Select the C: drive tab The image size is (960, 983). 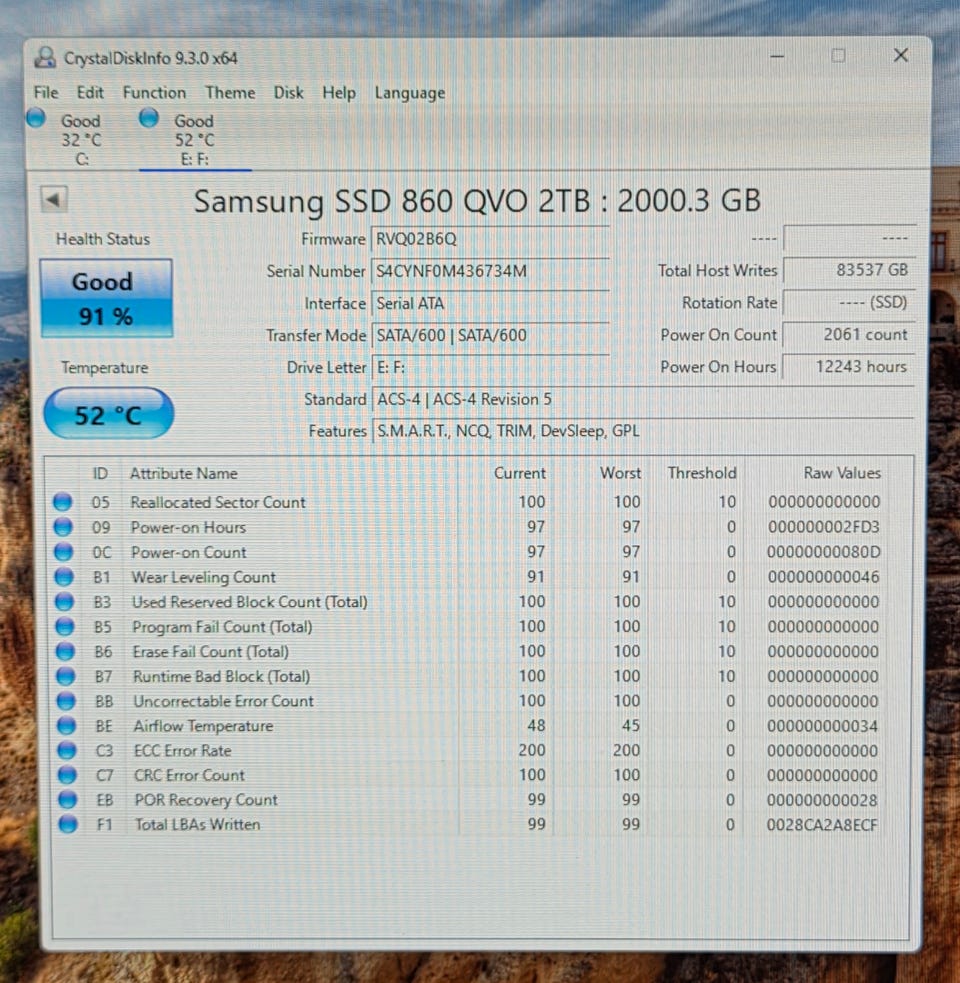tap(81, 140)
